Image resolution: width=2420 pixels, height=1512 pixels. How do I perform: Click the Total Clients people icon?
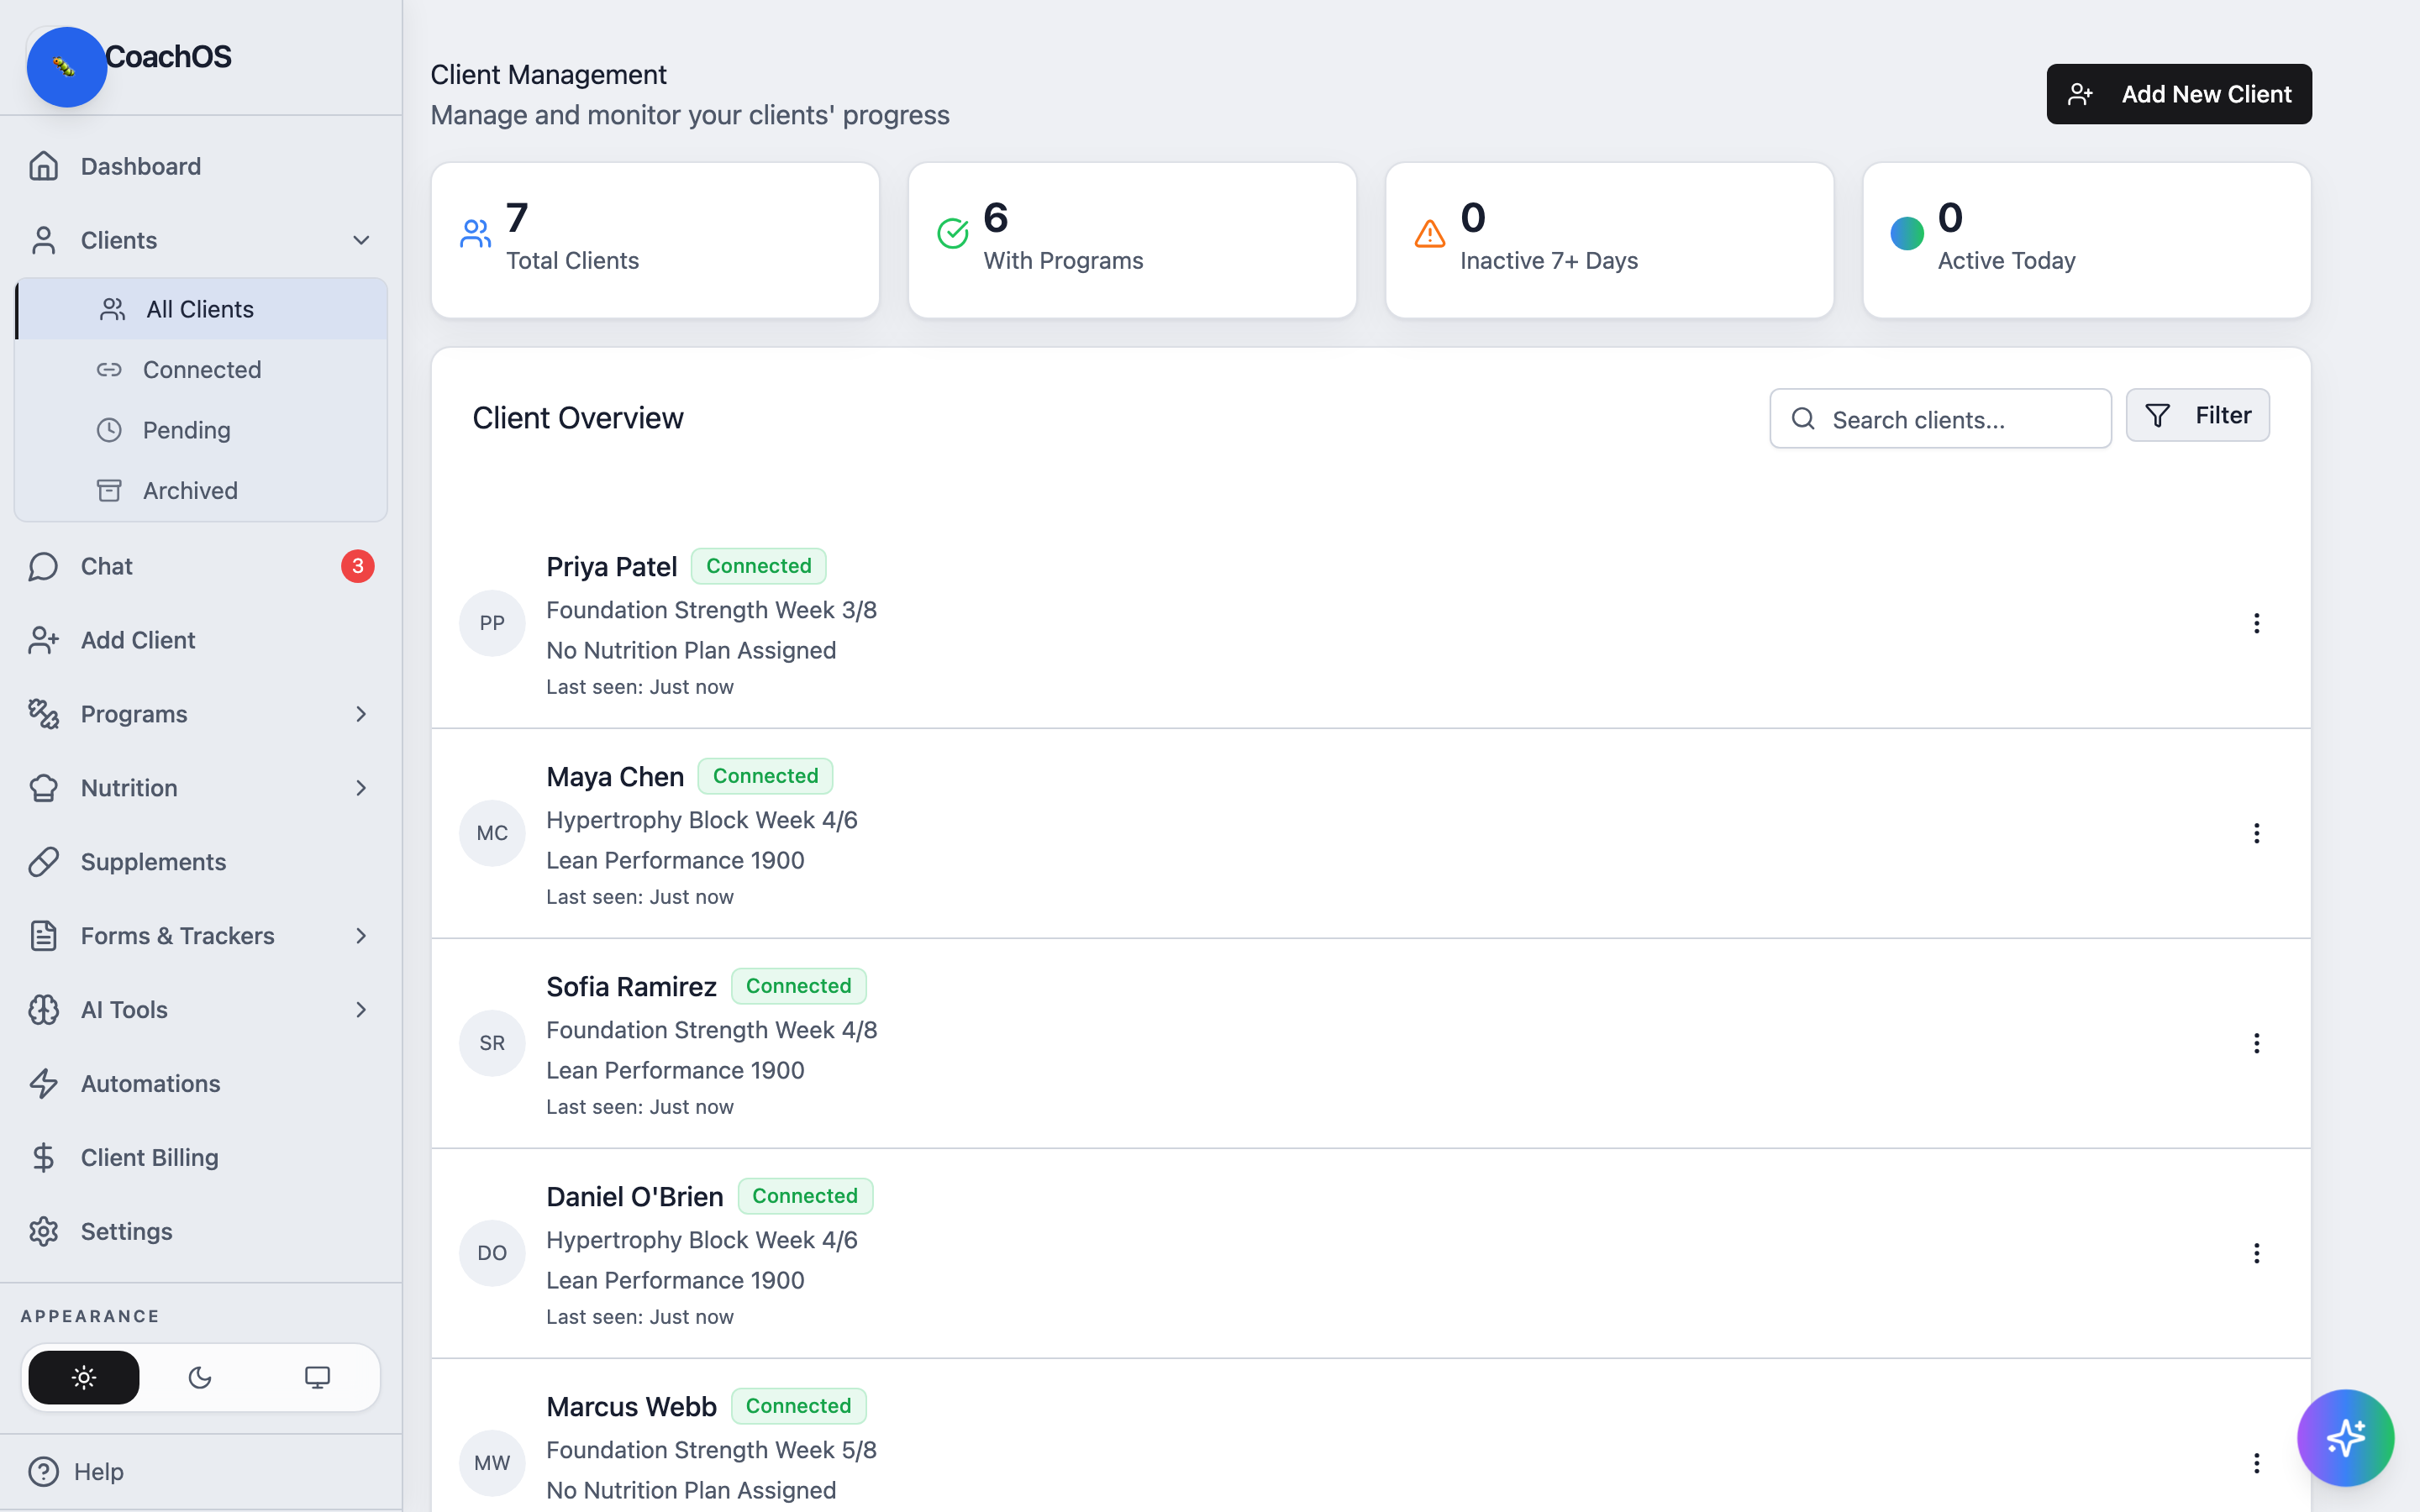[x=475, y=233]
